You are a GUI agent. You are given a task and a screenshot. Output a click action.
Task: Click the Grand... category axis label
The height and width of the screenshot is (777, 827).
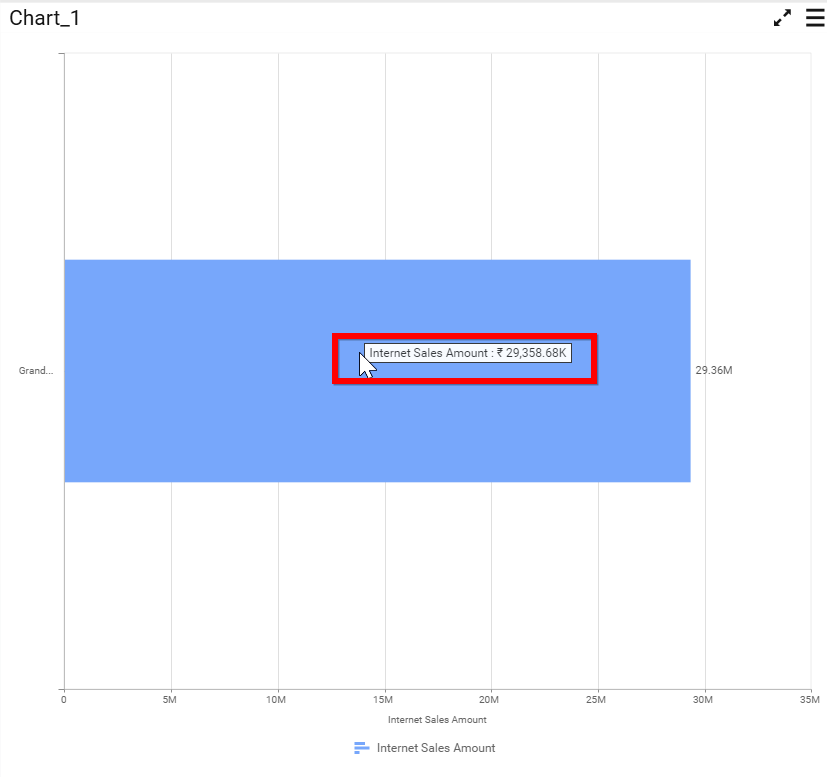click(36, 370)
